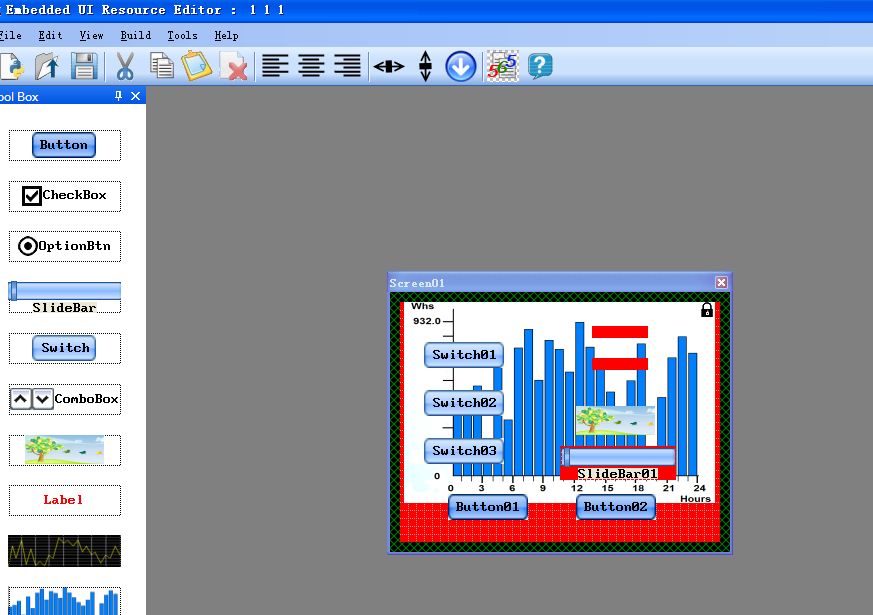
Task: Pin the Tool Box panel
Action: [118, 96]
